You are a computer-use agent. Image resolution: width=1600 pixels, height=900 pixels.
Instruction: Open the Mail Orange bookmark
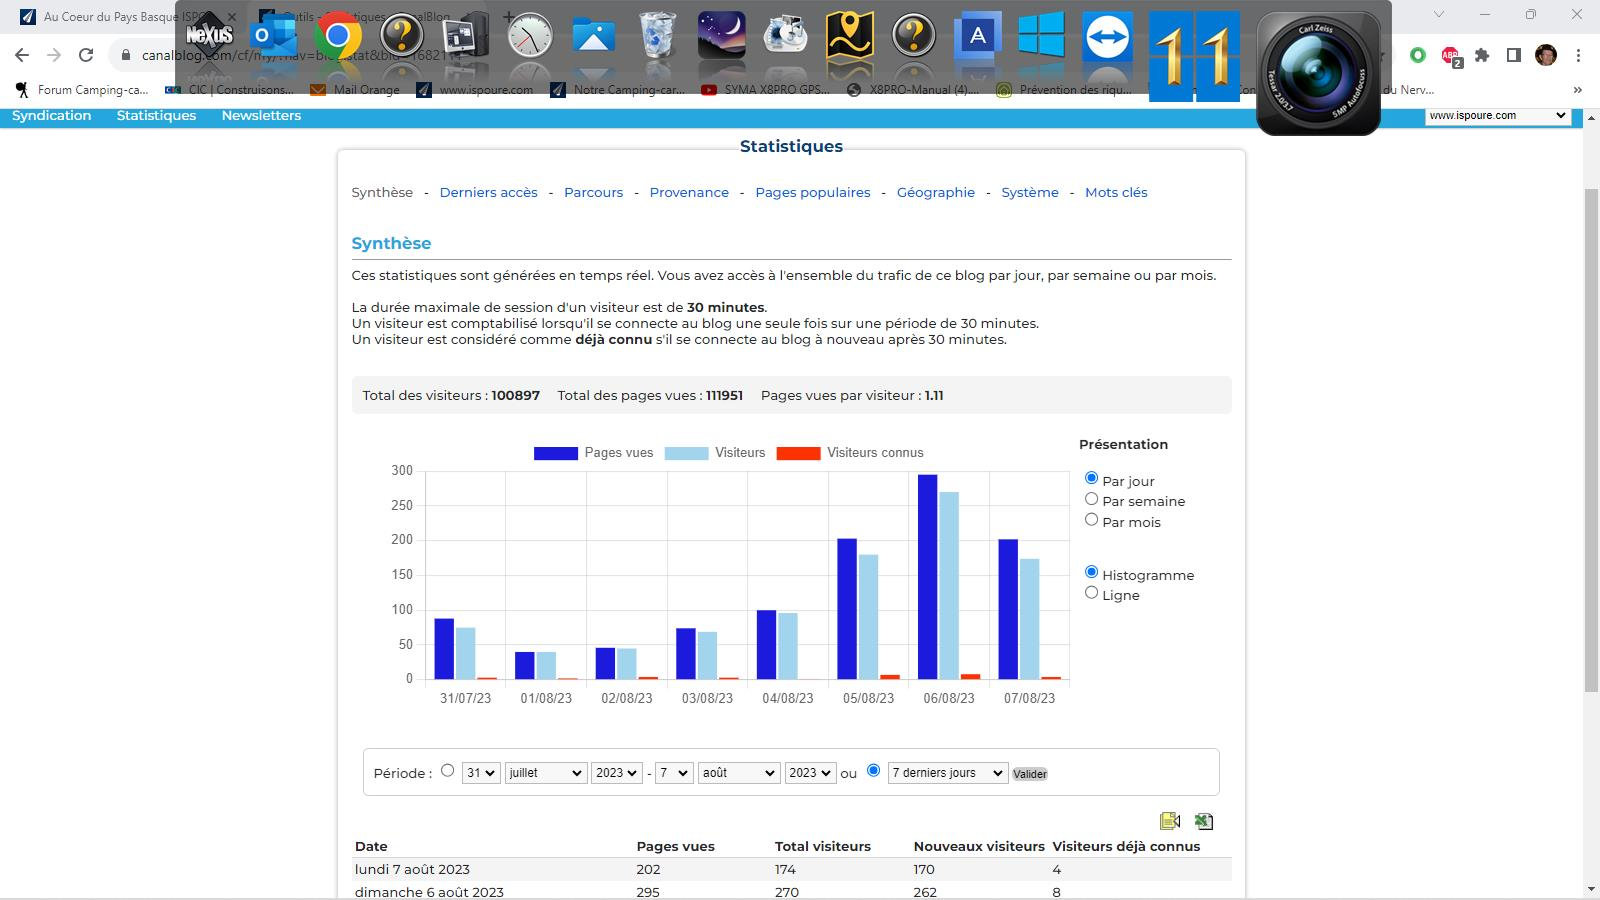(355, 90)
